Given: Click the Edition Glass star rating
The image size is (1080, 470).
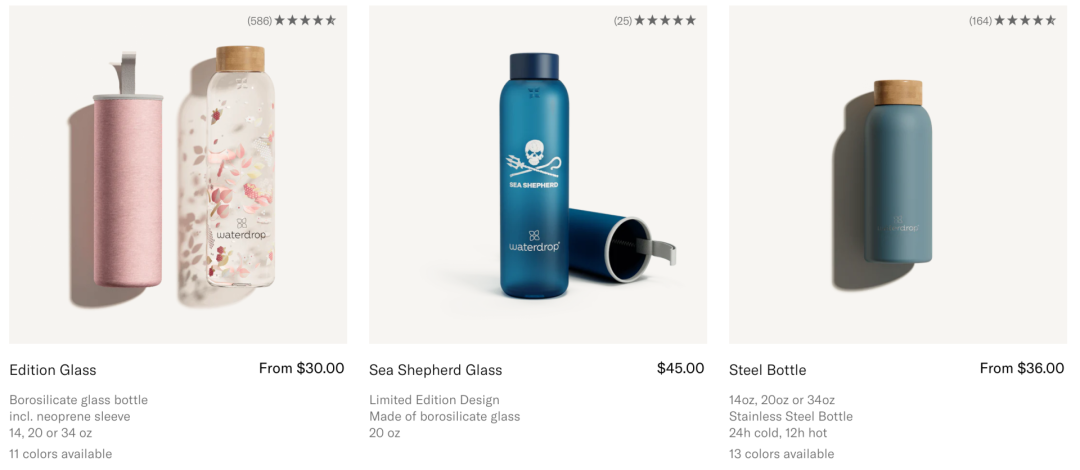Looking at the screenshot, I should click(x=305, y=21).
